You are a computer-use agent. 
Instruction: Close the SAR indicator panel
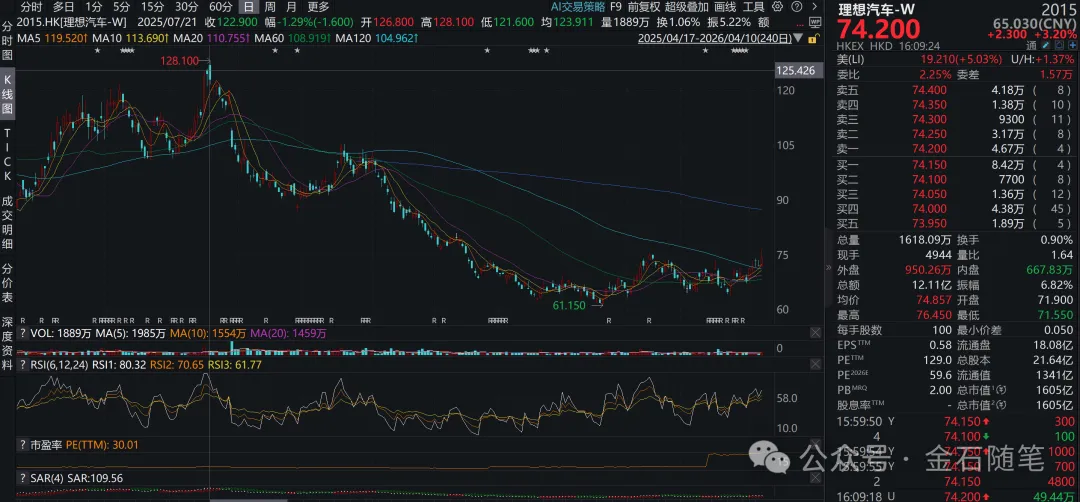tap(815, 477)
